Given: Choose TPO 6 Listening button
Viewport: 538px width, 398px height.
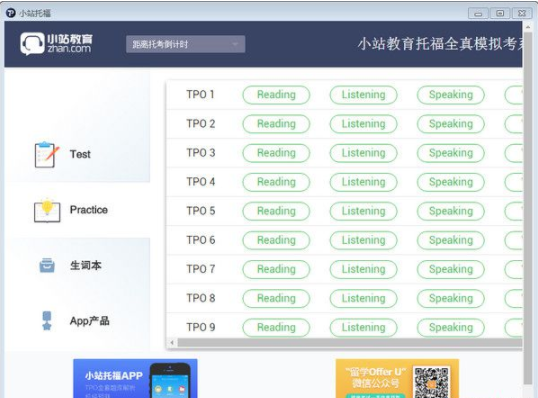Looking at the screenshot, I should pyautogui.click(x=363, y=240).
